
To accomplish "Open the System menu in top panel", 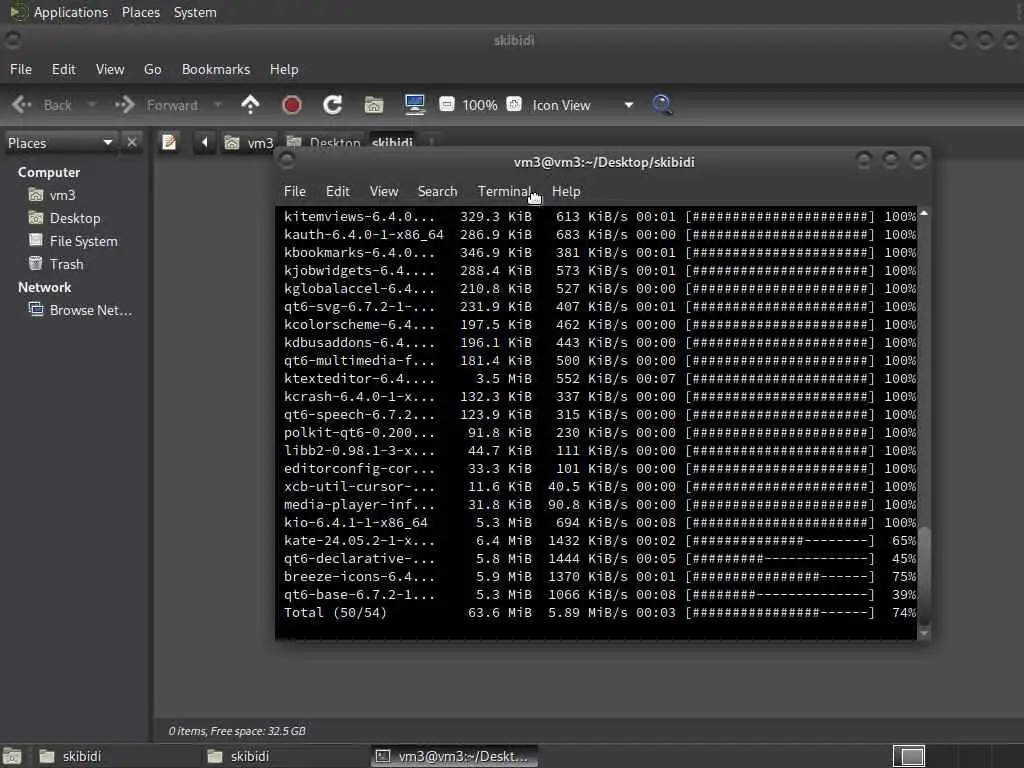I will click(195, 12).
